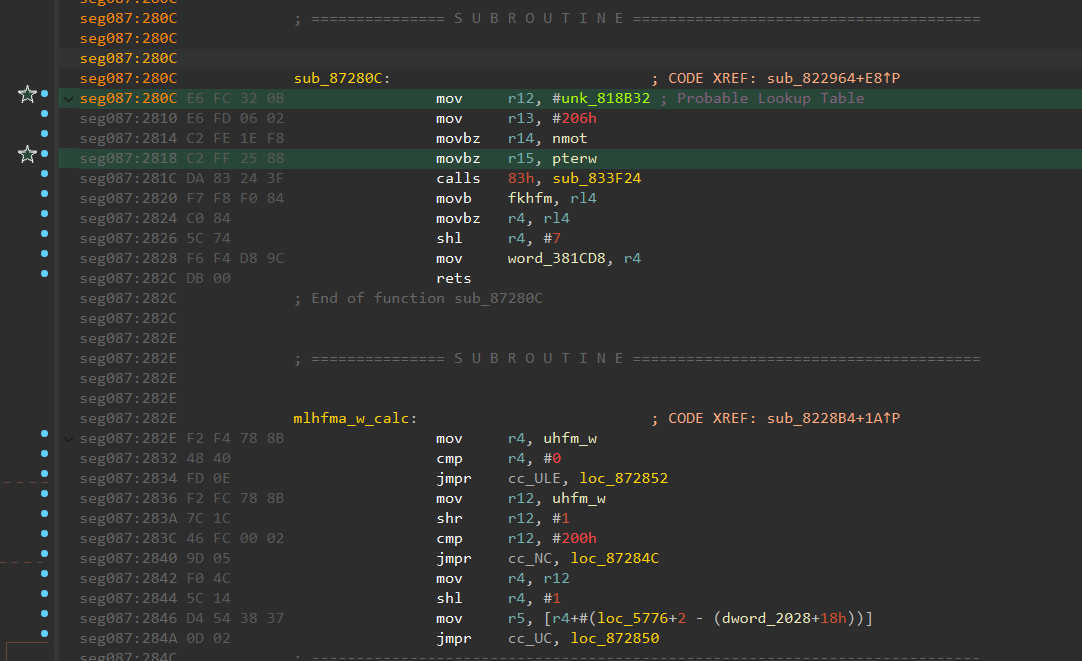The image size is (1082, 661).
Task: Toggle breakpoint dot at seg087:2820 line
Action: click(x=44, y=193)
